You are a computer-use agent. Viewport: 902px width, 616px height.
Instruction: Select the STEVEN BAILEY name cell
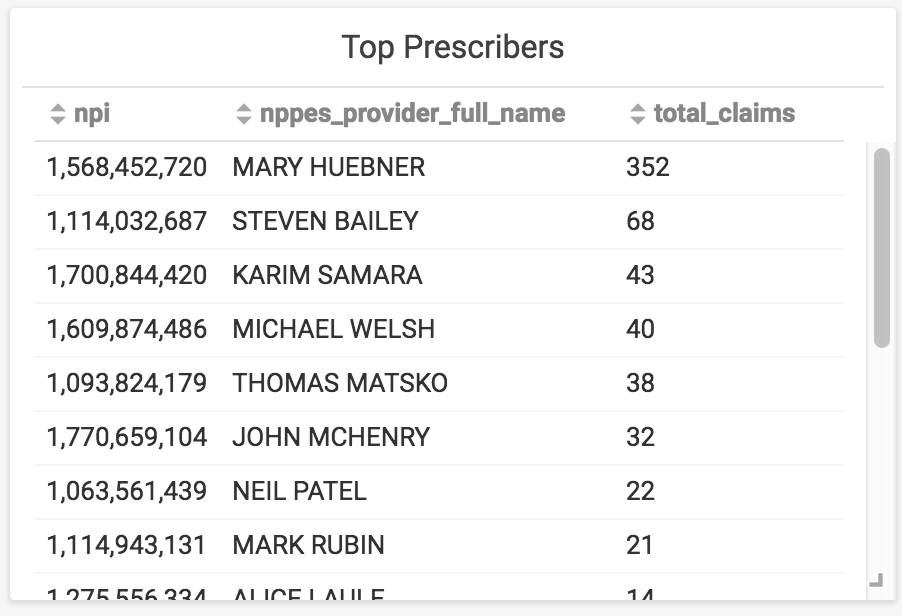point(325,221)
